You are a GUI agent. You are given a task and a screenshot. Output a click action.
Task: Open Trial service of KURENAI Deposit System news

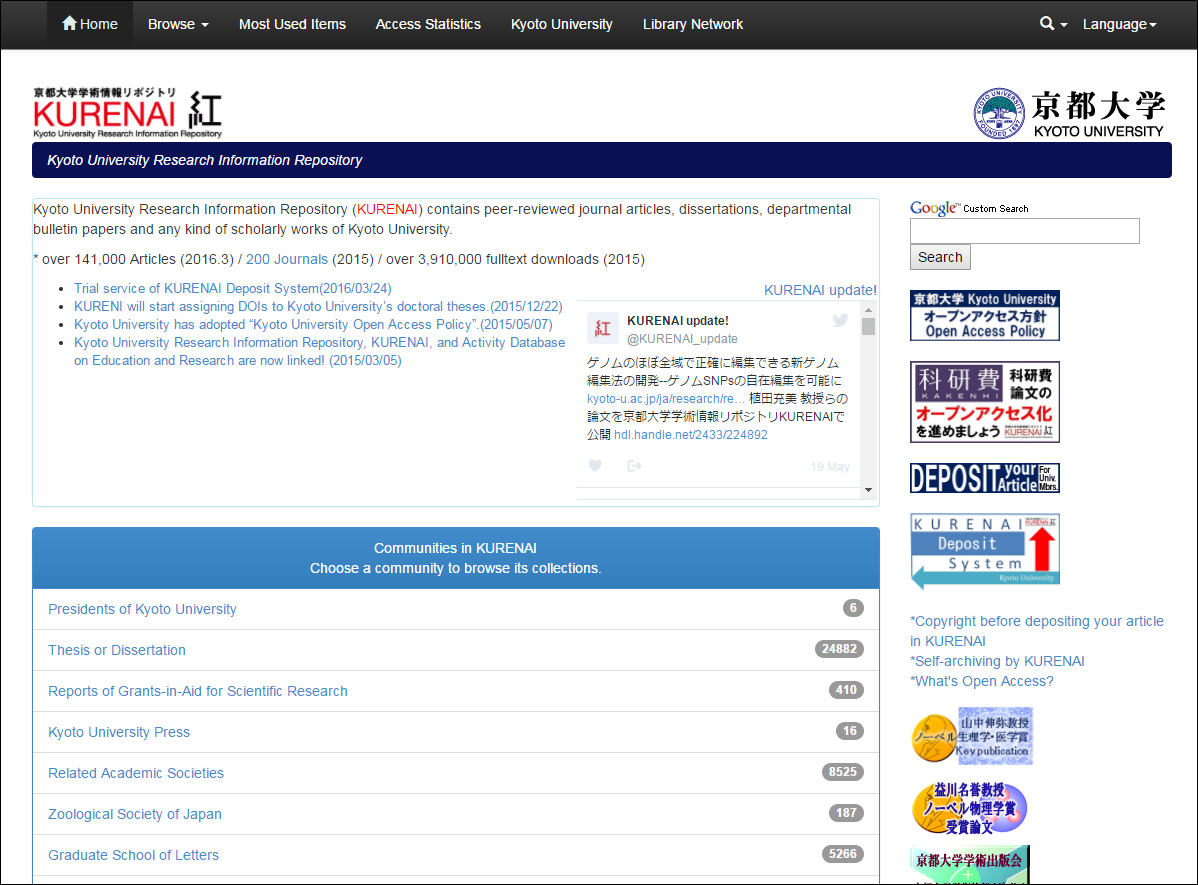[232, 288]
